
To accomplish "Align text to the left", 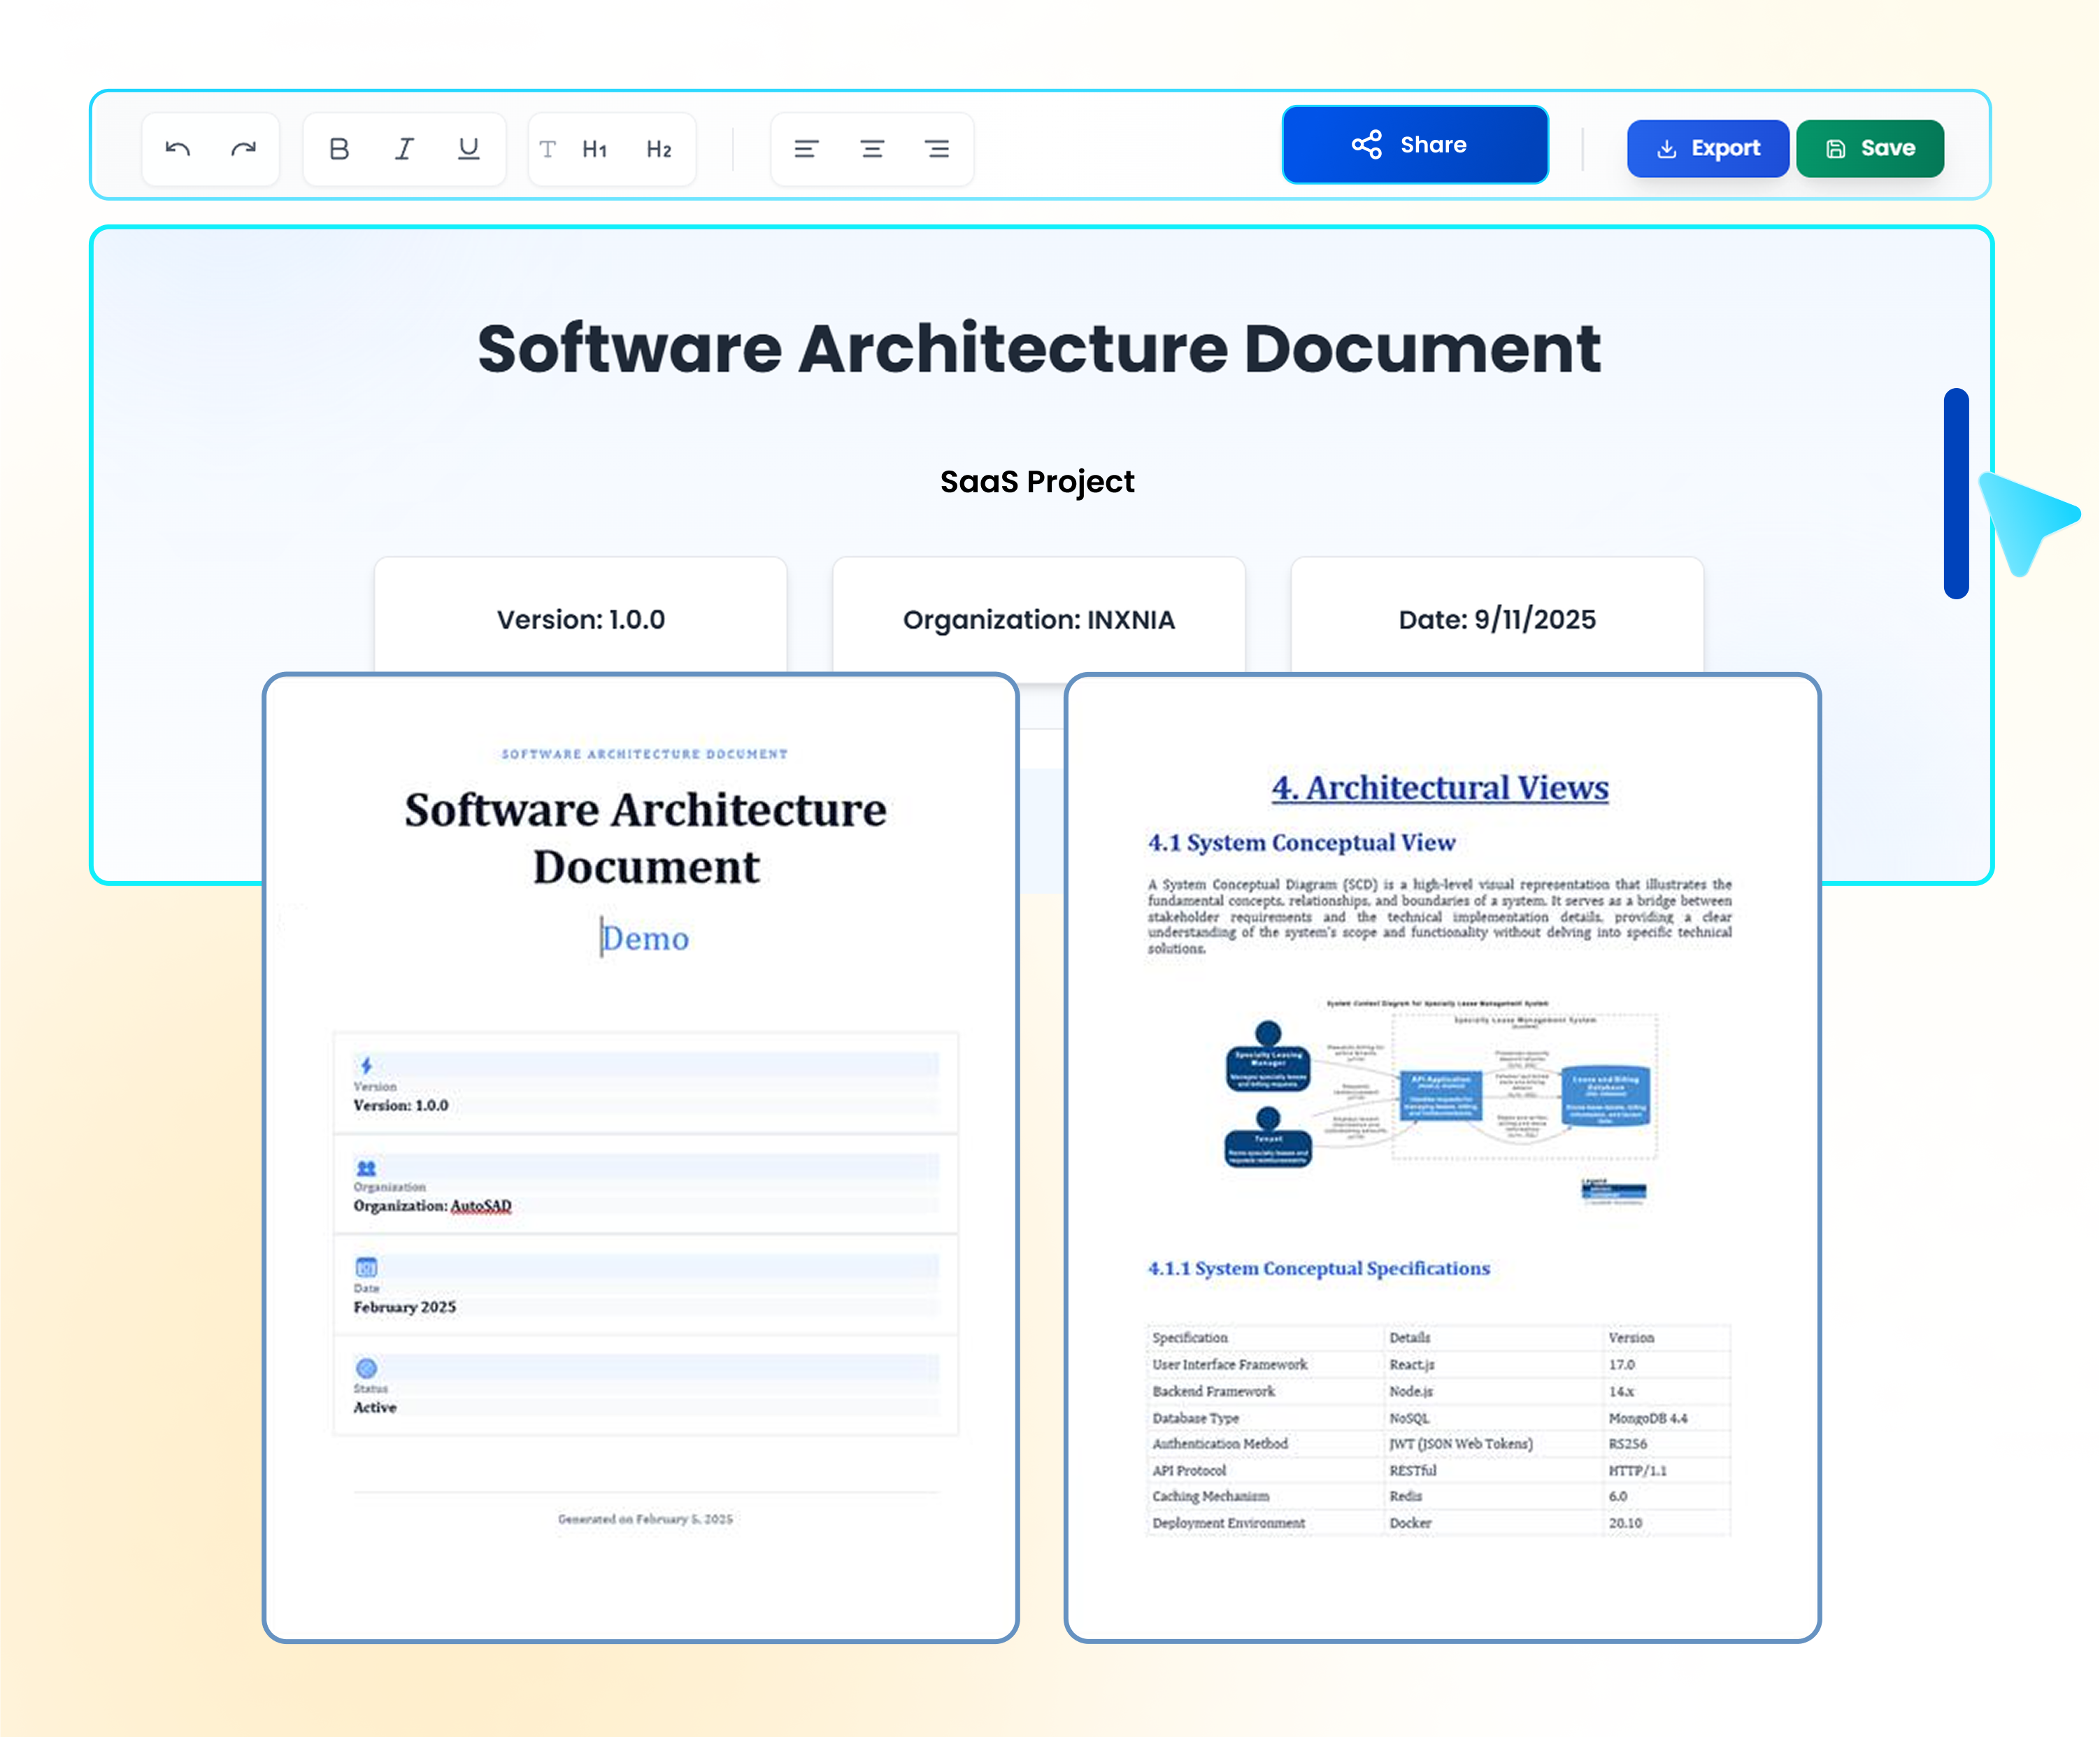I will [806, 149].
